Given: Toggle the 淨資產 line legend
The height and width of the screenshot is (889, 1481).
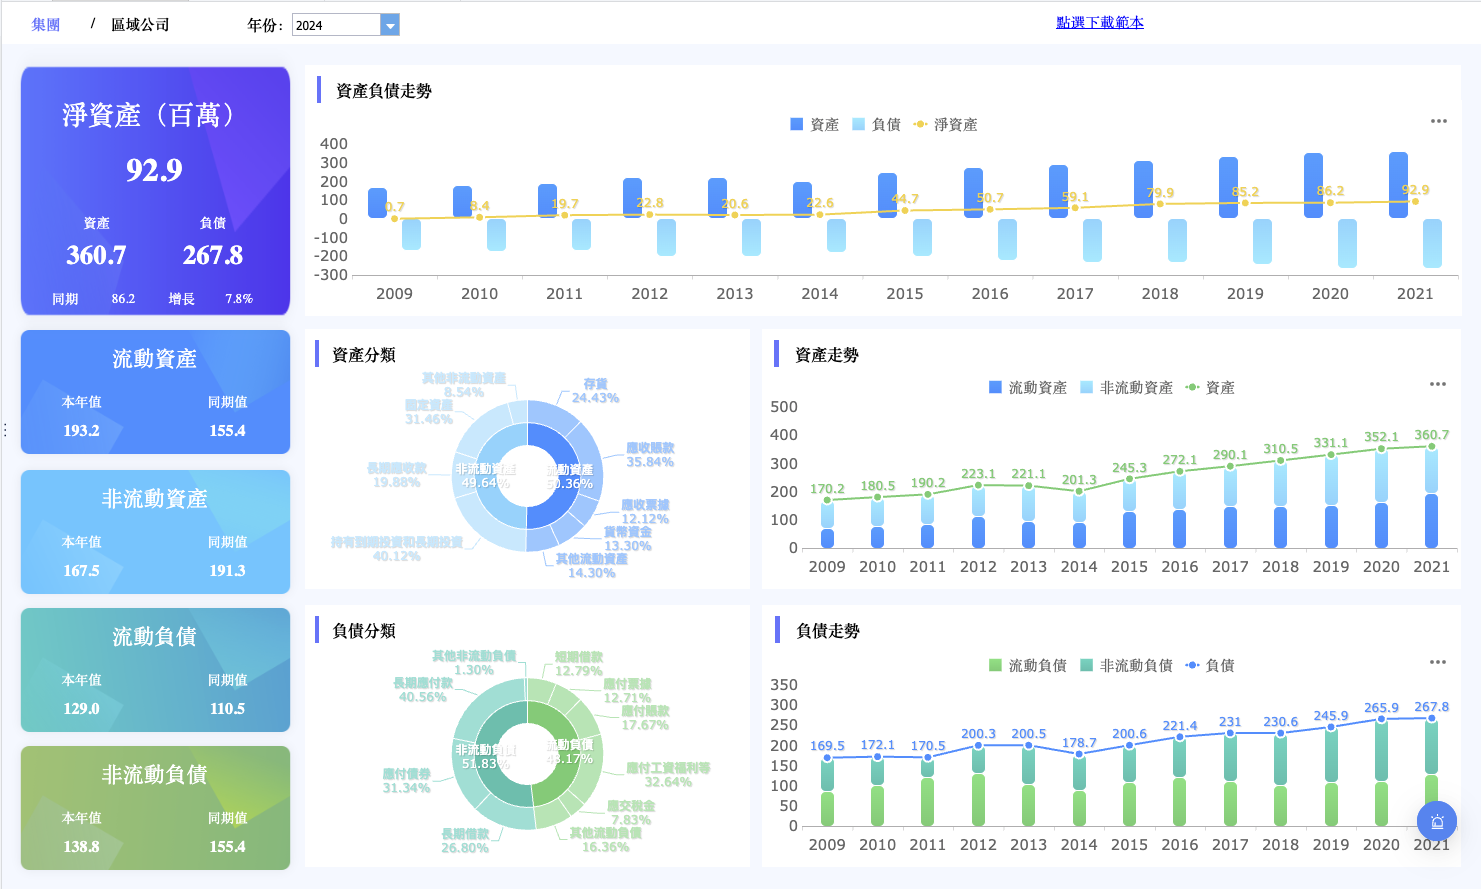Looking at the screenshot, I should pos(945,124).
